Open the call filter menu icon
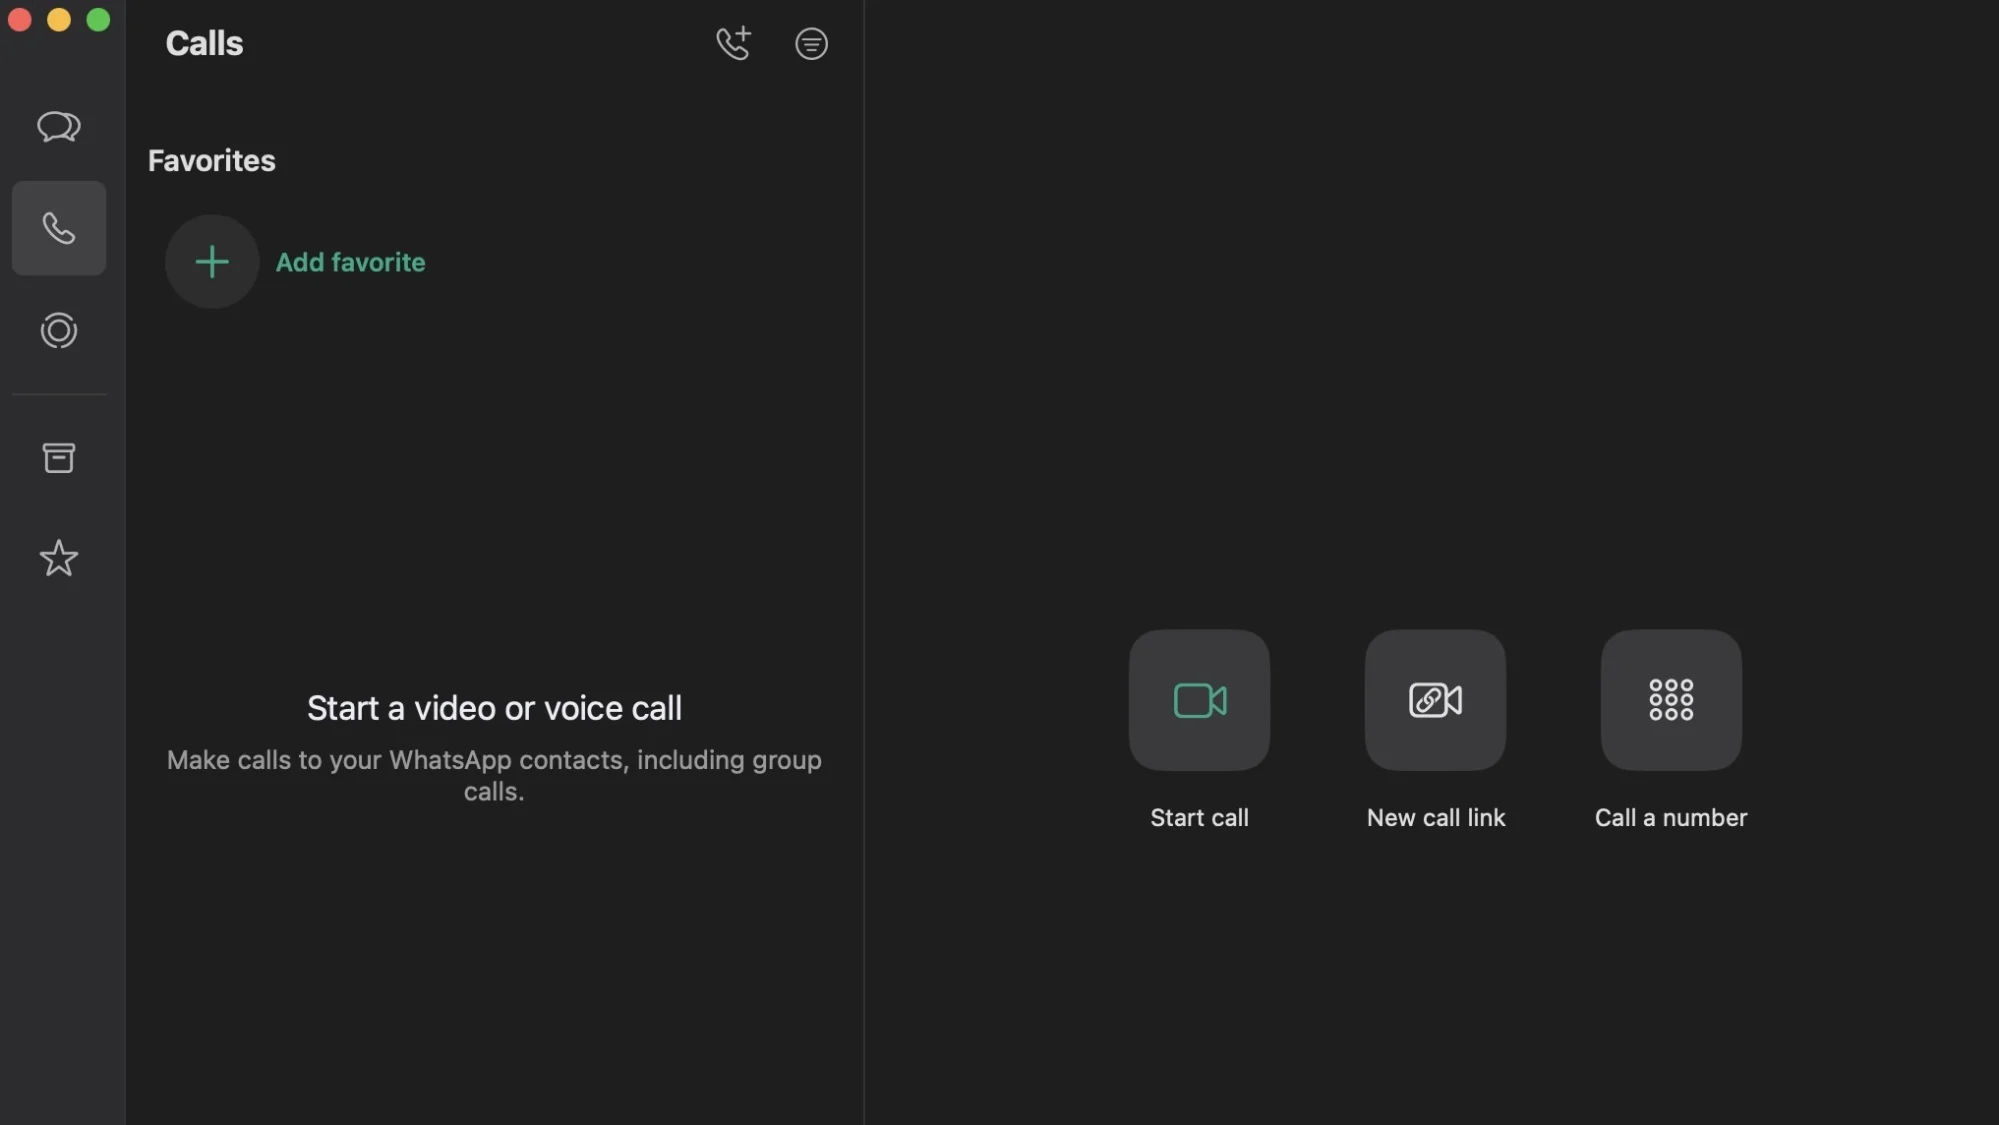Screen dimensions: 1999x1125 pos(811,43)
